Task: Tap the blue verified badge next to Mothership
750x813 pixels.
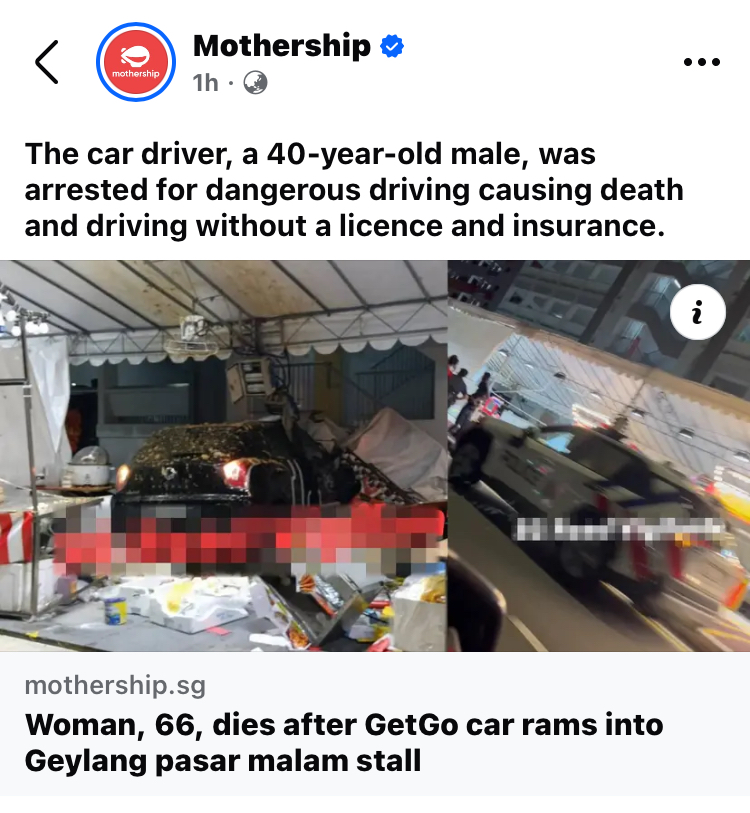Action: tap(392, 46)
